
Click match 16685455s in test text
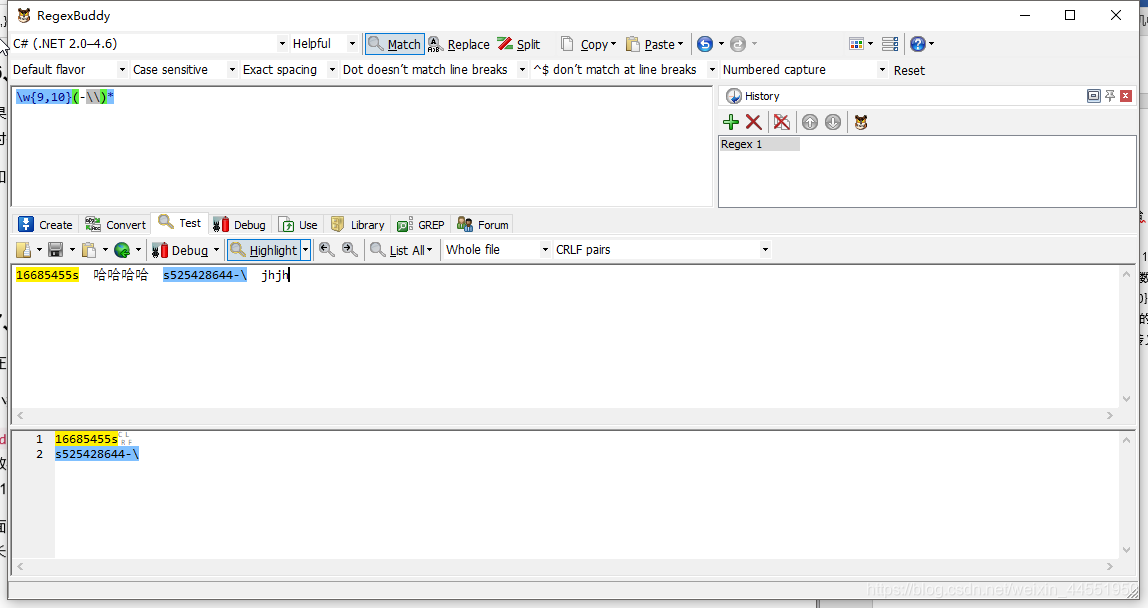47,275
